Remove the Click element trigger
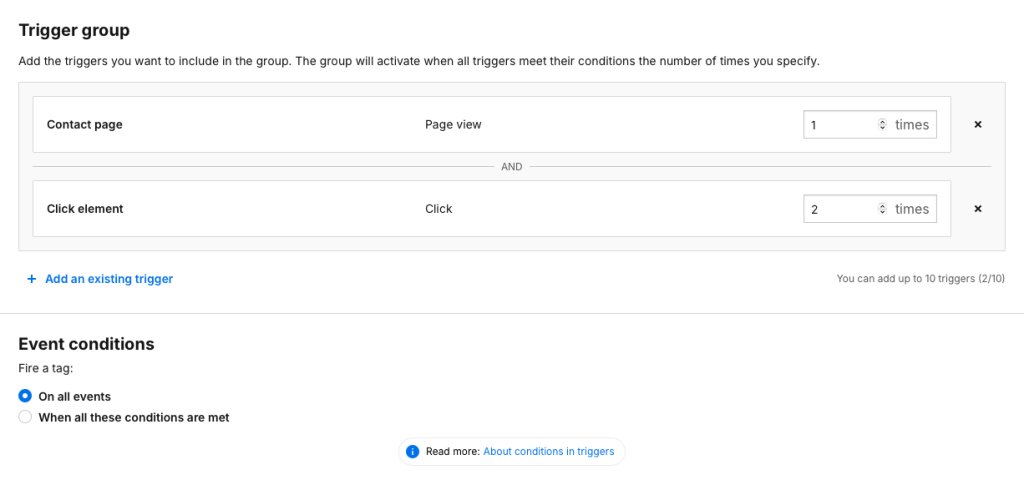1024x485 pixels. (978, 209)
